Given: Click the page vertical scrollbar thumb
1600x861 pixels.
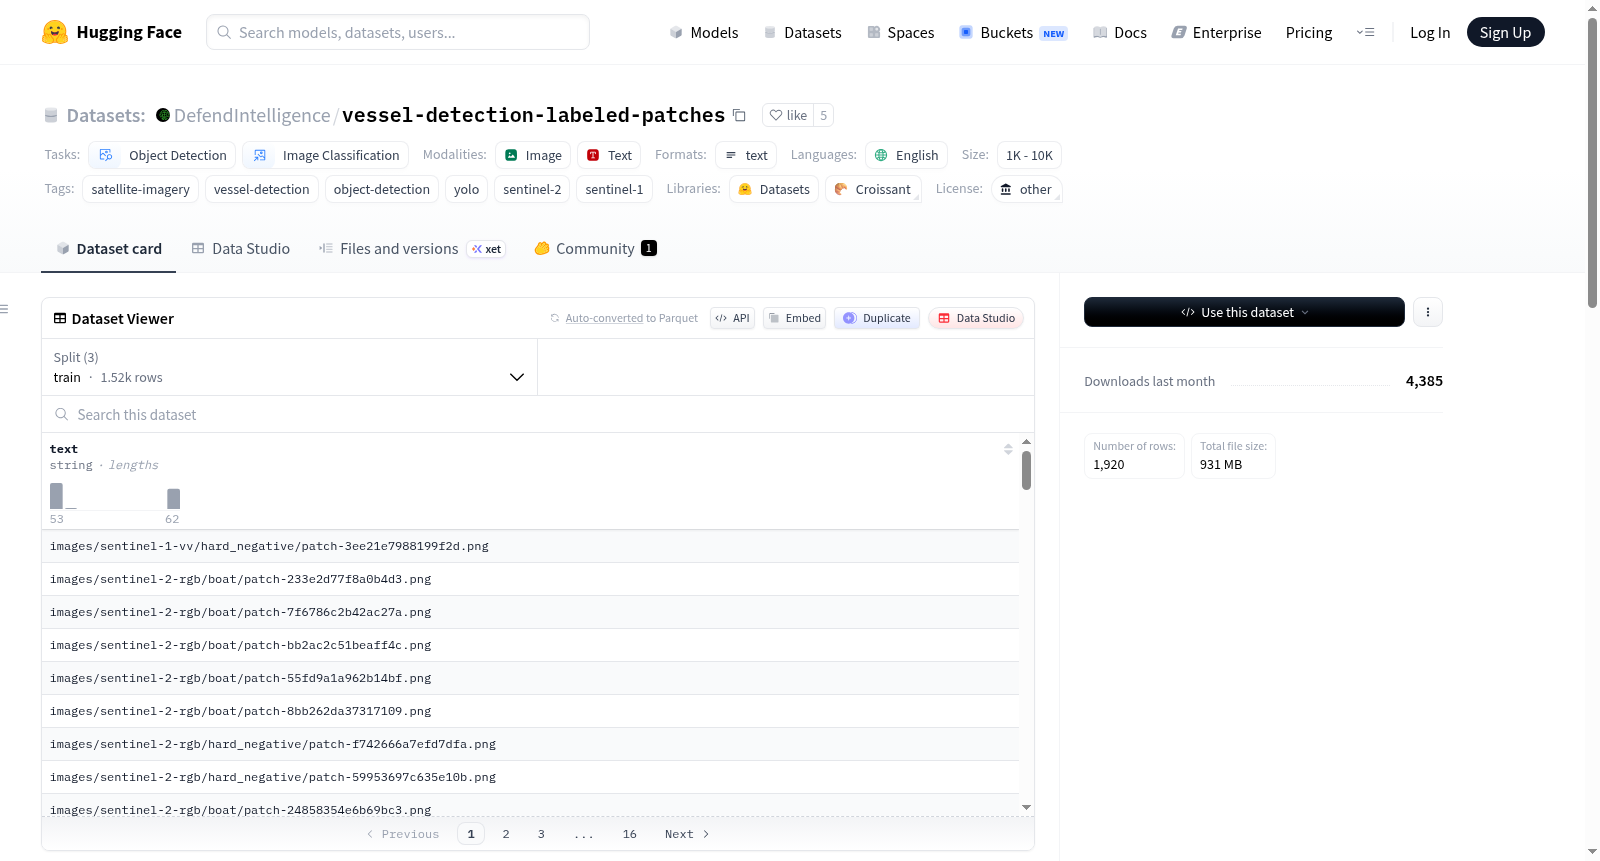Looking at the screenshot, I should 1592,163.
